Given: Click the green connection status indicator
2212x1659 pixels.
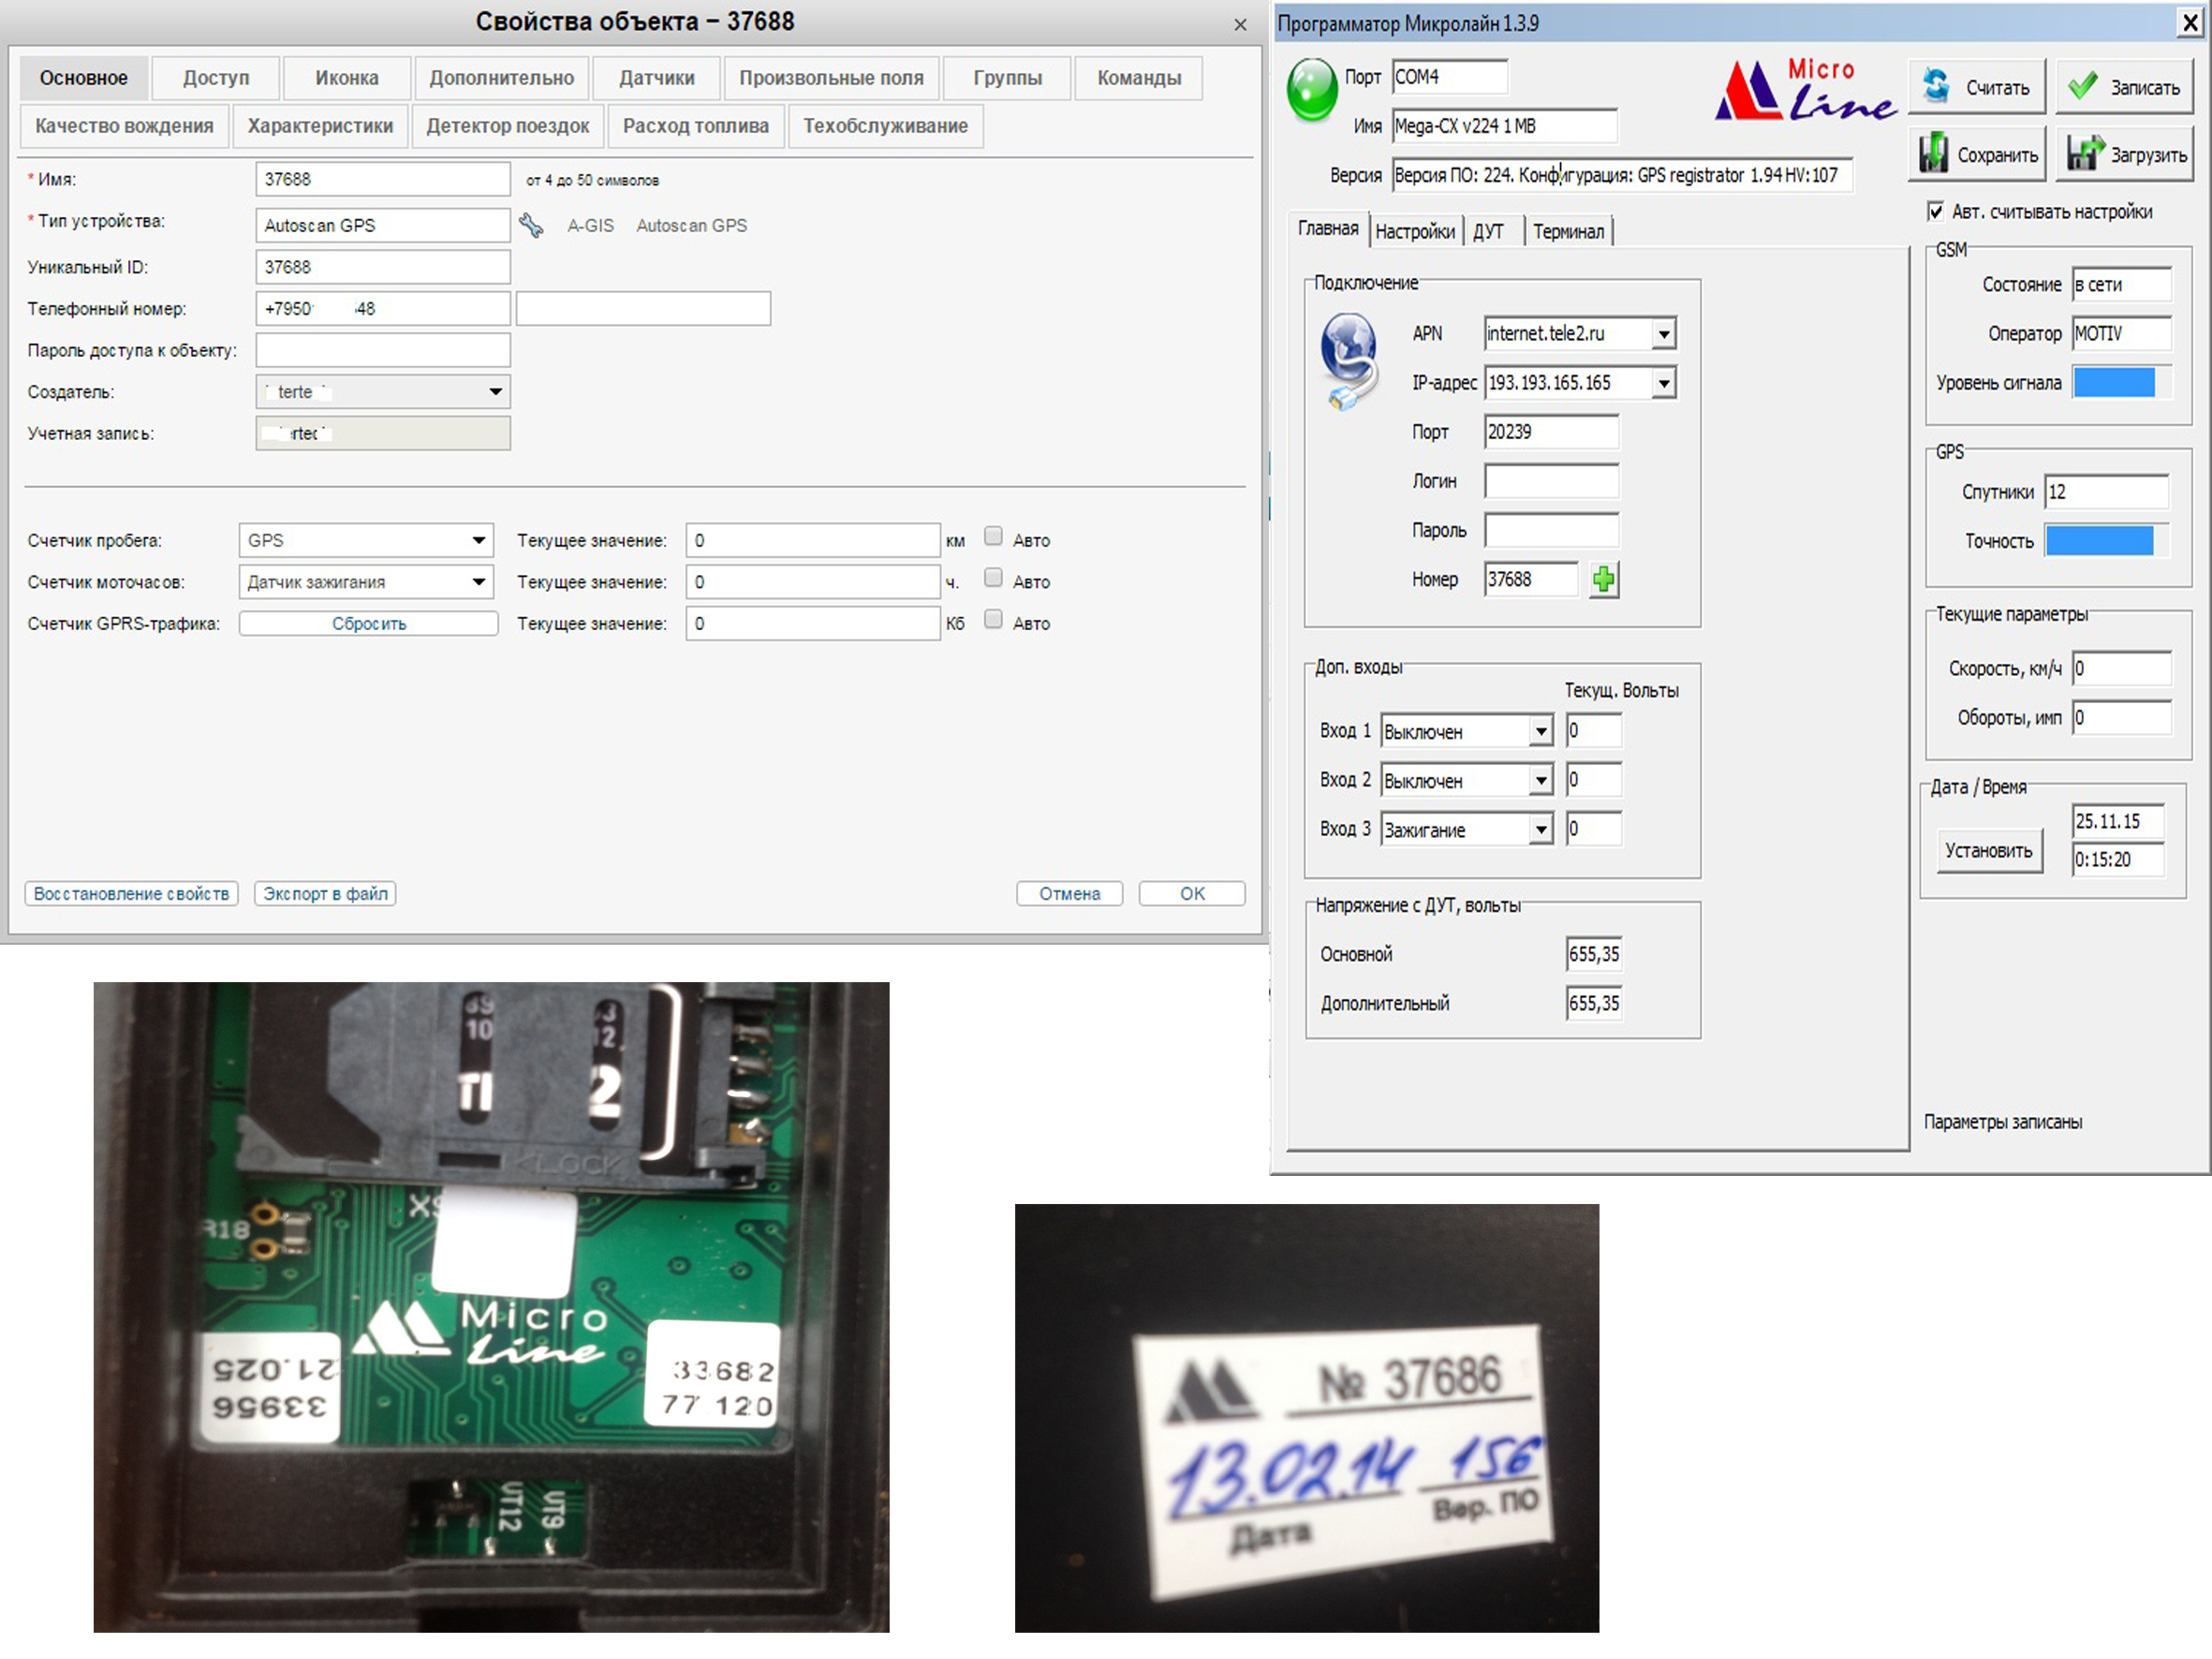Looking at the screenshot, I should pos(1311,89).
